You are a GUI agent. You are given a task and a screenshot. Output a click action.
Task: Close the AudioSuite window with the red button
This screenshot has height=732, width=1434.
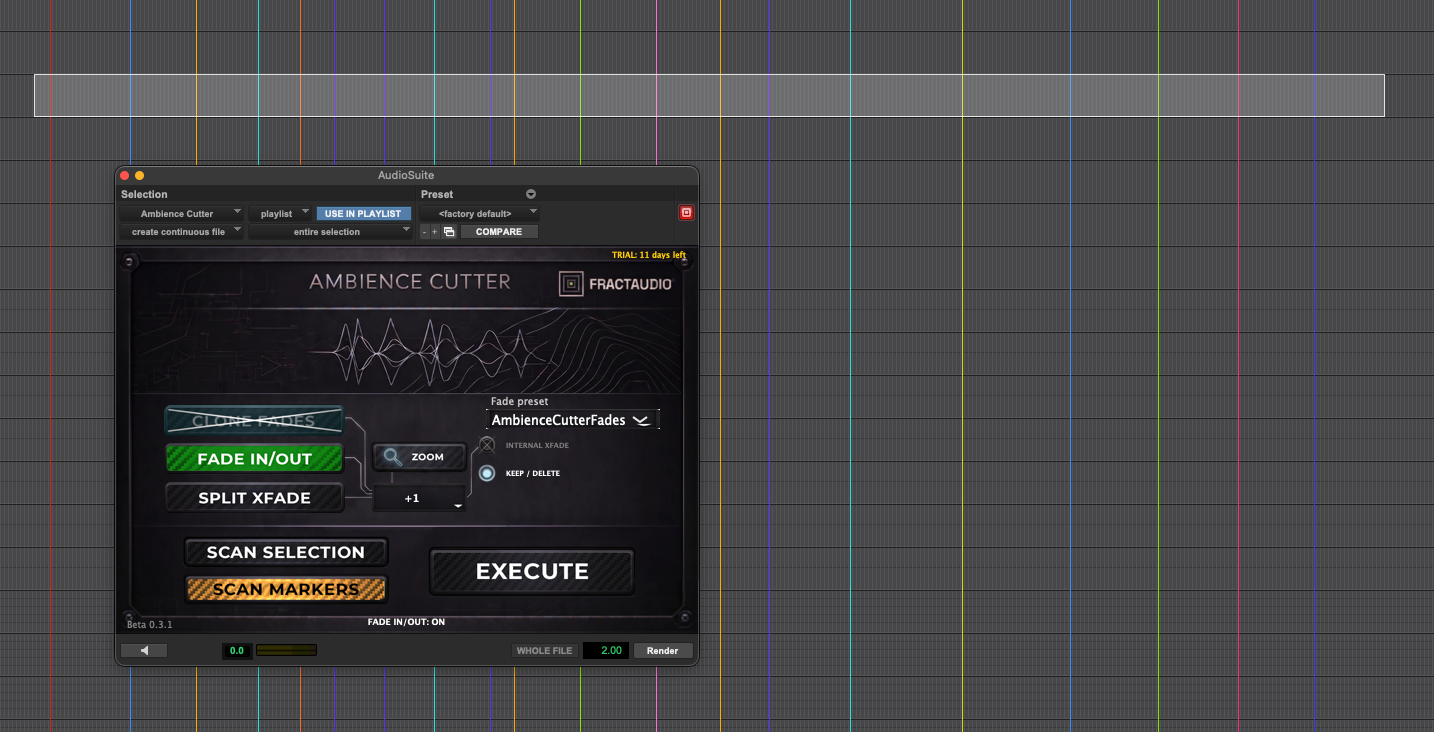[125, 176]
